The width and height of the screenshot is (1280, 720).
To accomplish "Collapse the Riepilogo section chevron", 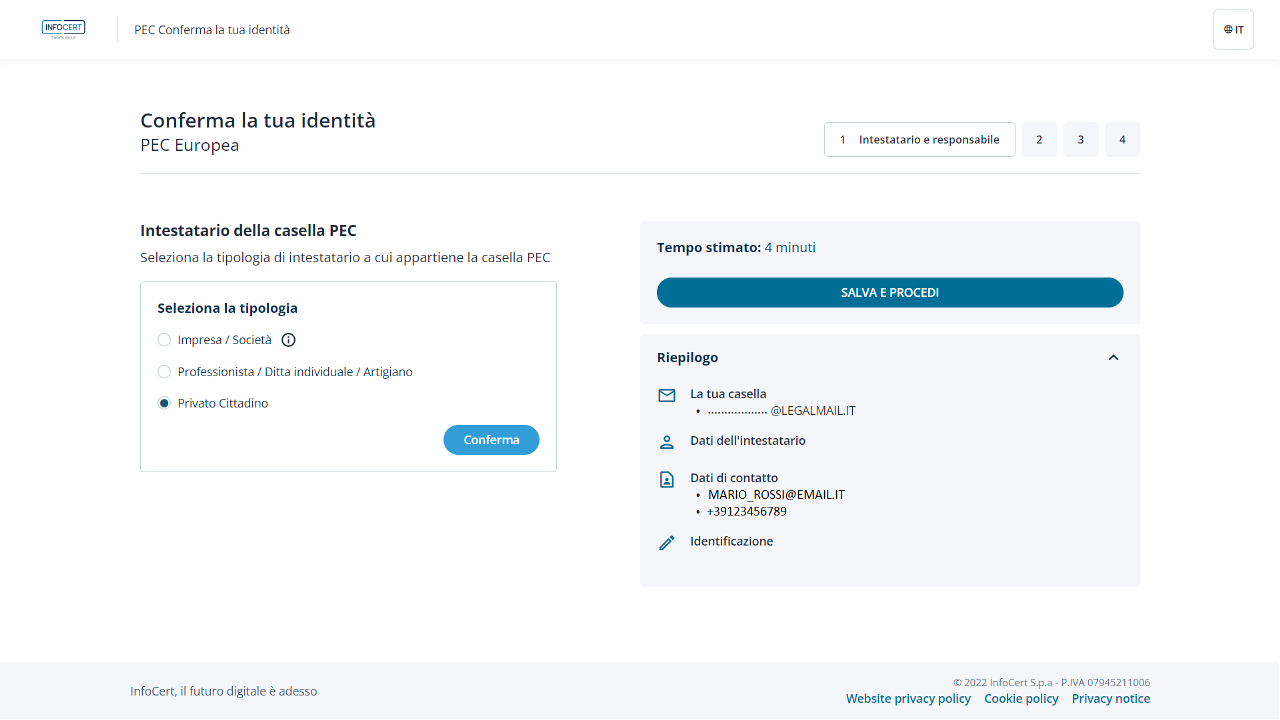I will (x=1113, y=358).
